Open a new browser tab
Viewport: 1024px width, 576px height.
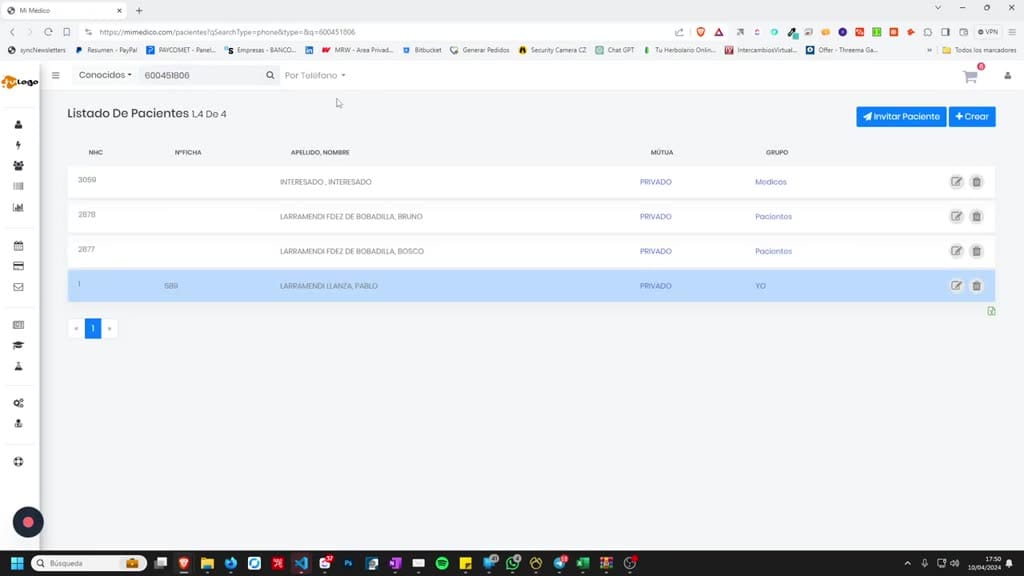[x=139, y=10]
